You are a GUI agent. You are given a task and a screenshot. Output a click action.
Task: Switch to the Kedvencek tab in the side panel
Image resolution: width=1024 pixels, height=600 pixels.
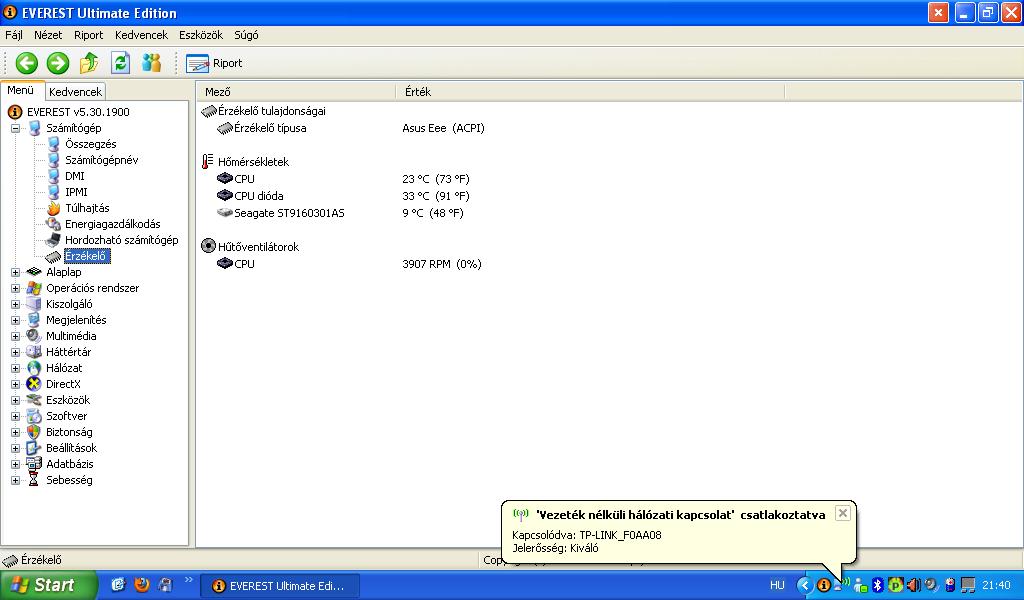pyautogui.click(x=75, y=92)
